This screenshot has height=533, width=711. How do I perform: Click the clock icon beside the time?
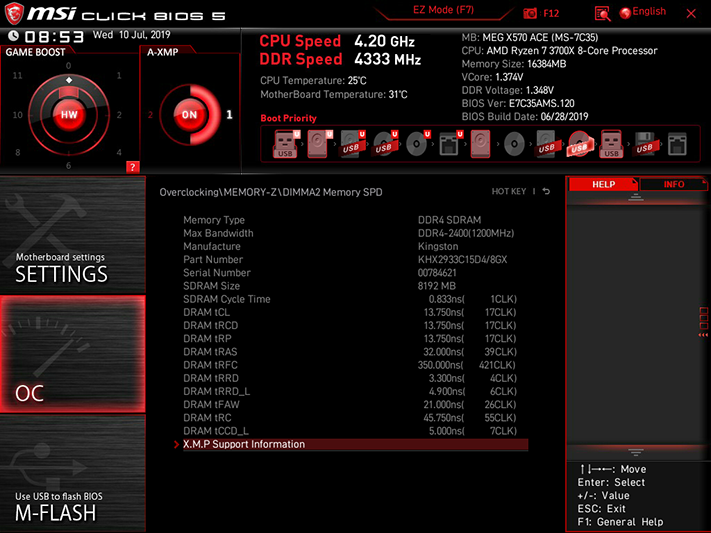(x=14, y=35)
